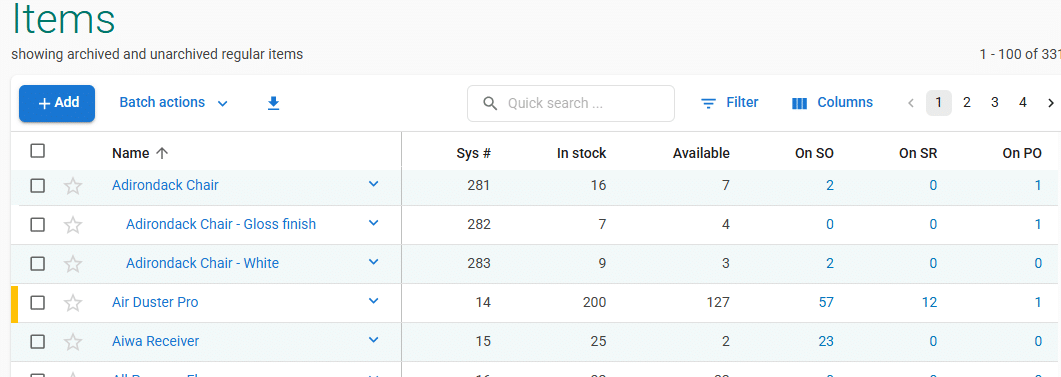This screenshot has width=1061, height=377.
Task: Click the magnifier icon in Quick search
Action: click(x=491, y=104)
